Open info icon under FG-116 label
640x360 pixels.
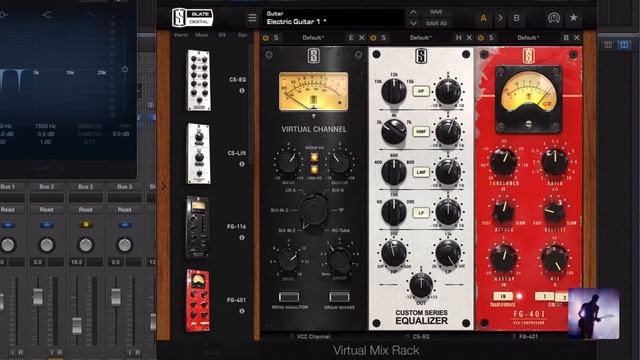click(242, 238)
